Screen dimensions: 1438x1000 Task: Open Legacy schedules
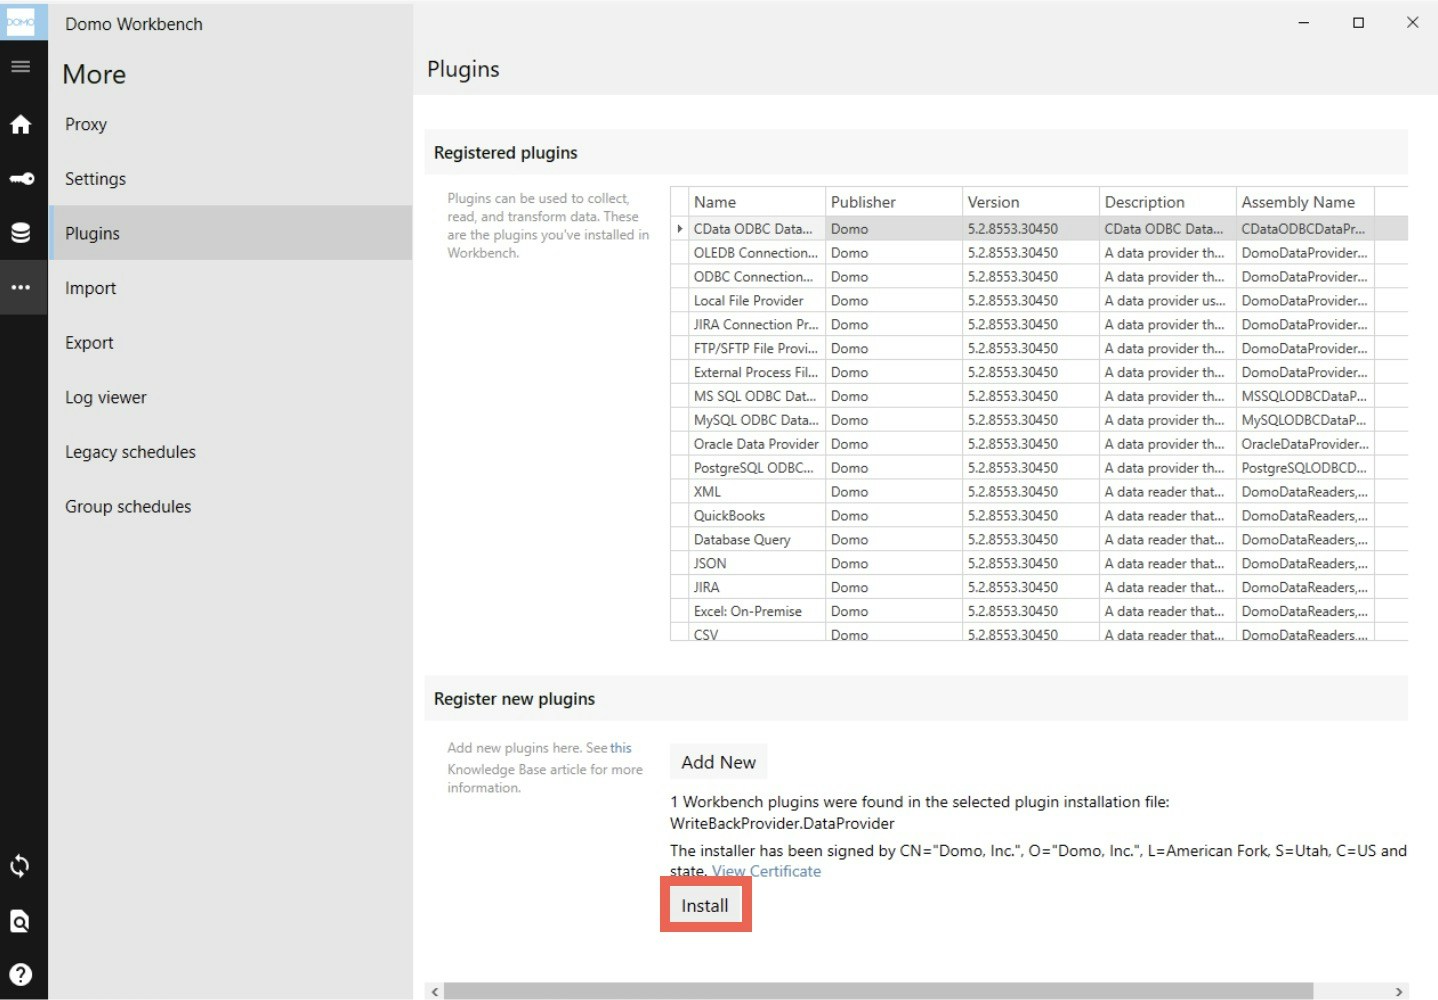(x=230, y=452)
